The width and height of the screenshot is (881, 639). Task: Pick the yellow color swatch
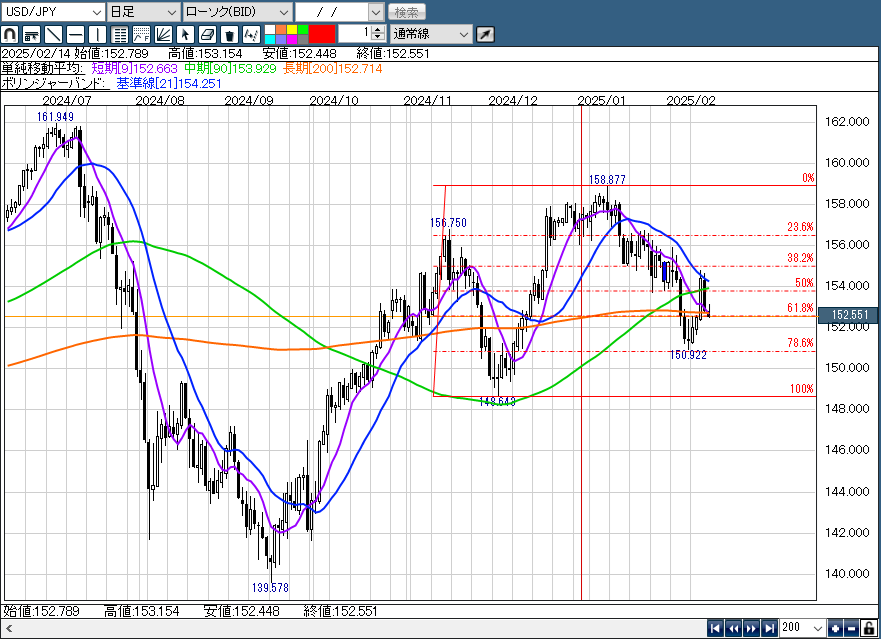point(292,30)
